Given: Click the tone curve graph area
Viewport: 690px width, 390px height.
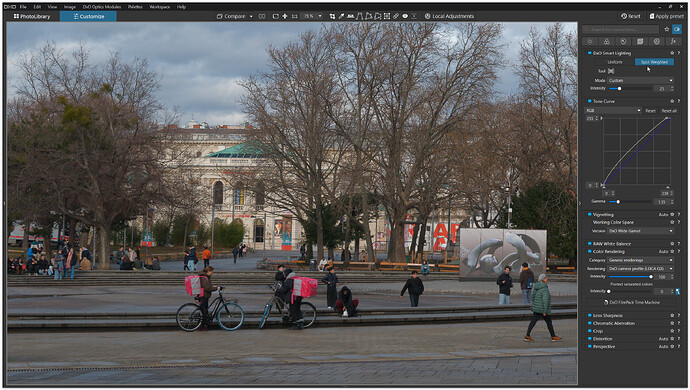Looking at the screenshot, I should (x=637, y=151).
